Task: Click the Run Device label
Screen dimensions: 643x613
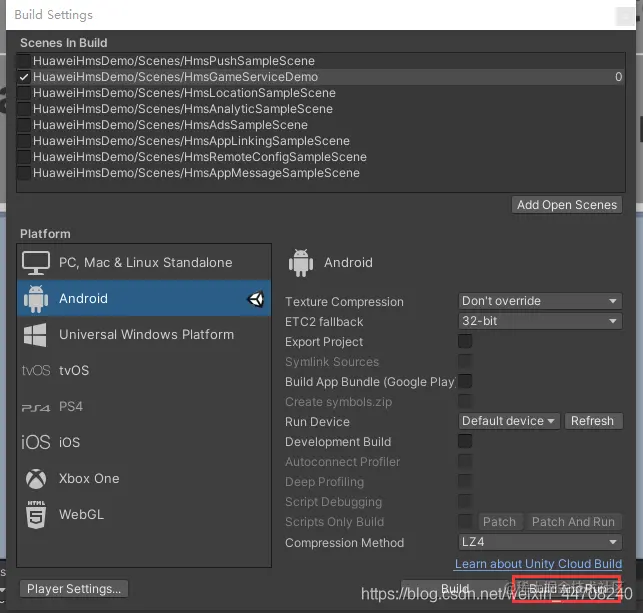Action: coord(317,422)
